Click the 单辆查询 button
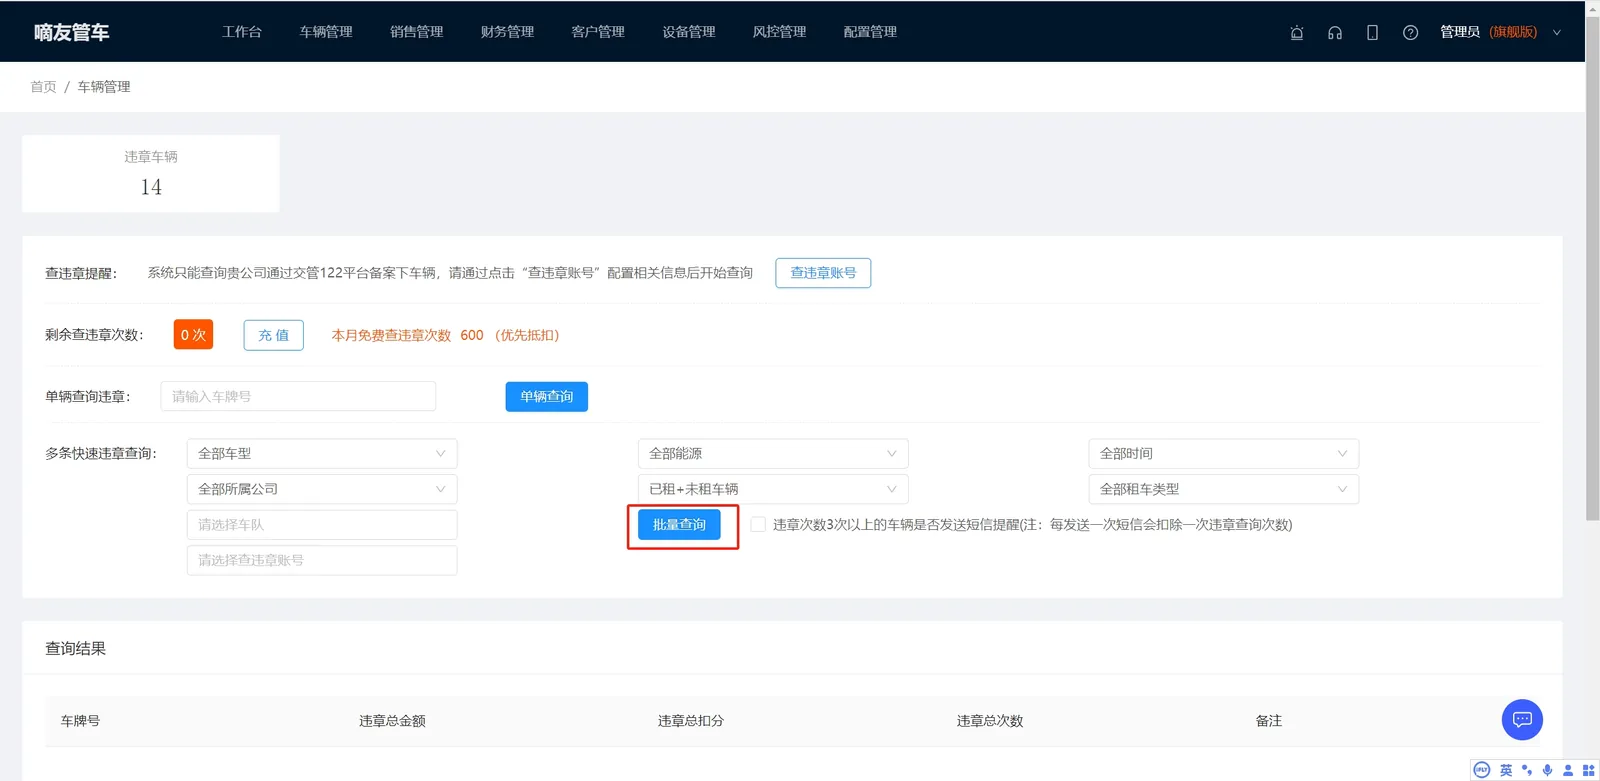The width and height of the screenshot is (1600, 781). click(546, 397)
